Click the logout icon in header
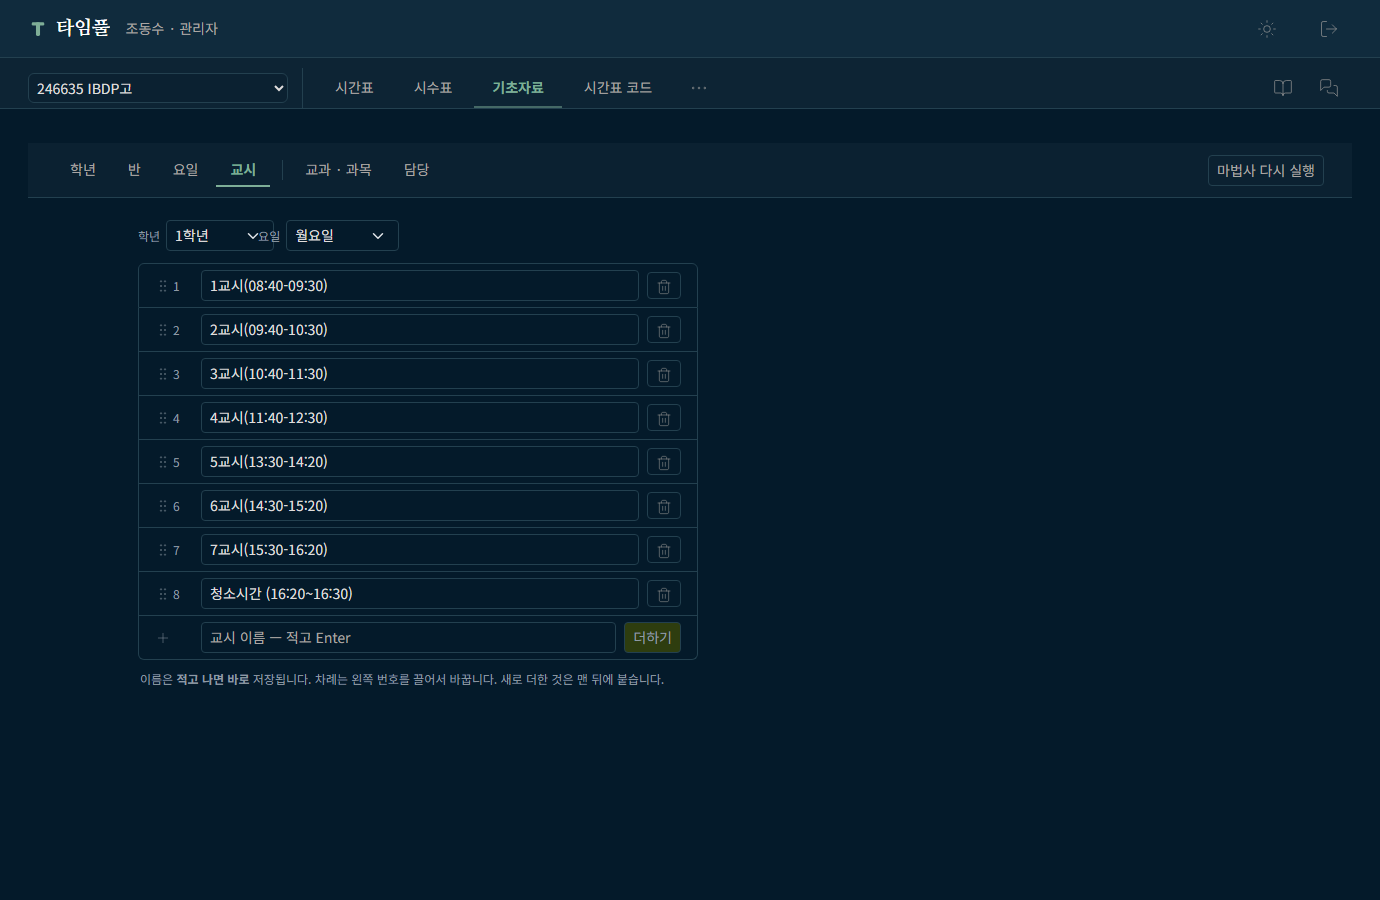The image size is (1380, 900). click(x=1329, y=29)
